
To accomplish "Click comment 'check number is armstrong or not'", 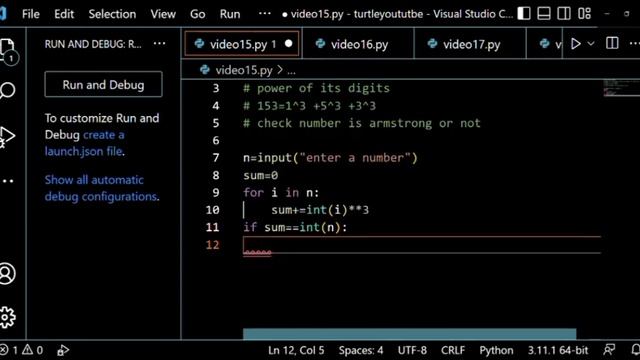I will point(362,123).
